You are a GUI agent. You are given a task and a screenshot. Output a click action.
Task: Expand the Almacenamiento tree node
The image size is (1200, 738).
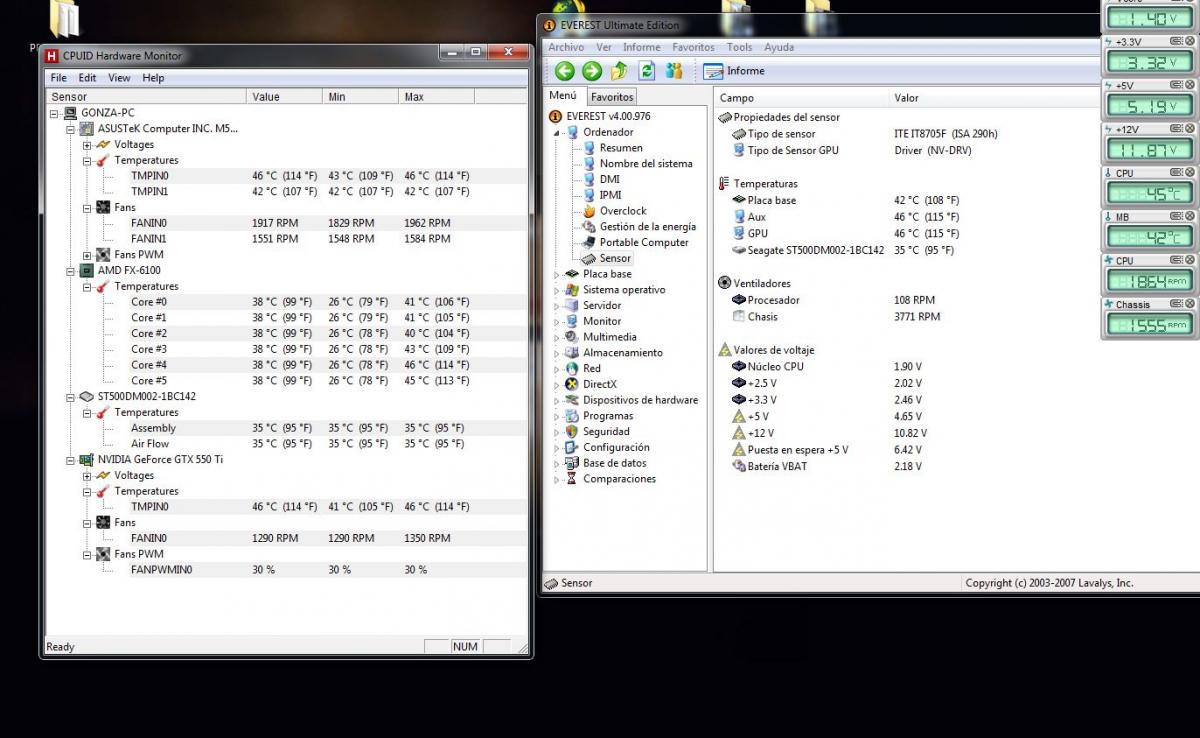558,353
